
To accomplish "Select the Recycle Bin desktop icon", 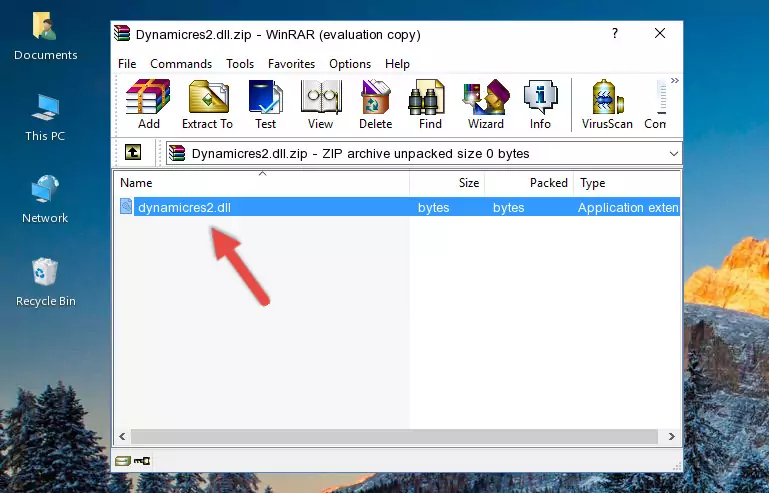I will 46,282.
